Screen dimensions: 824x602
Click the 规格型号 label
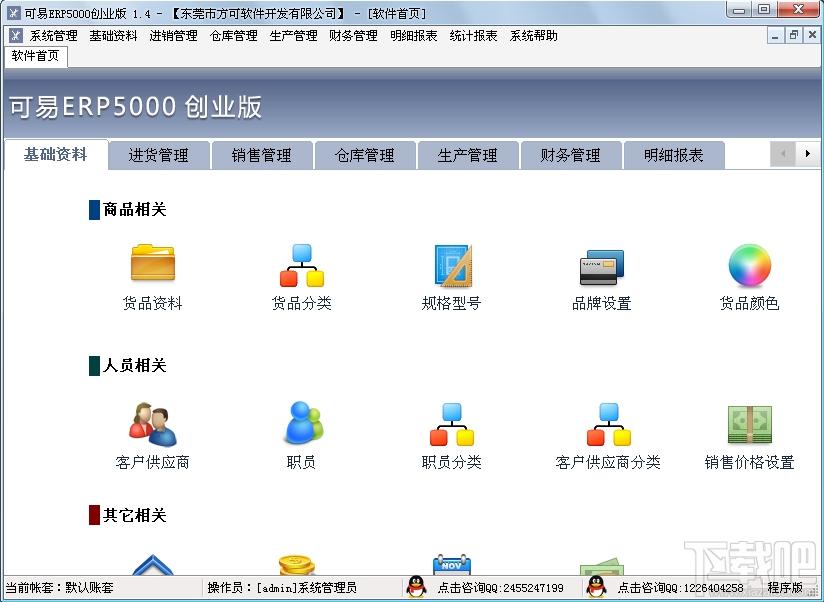click(x=451, y=303)
